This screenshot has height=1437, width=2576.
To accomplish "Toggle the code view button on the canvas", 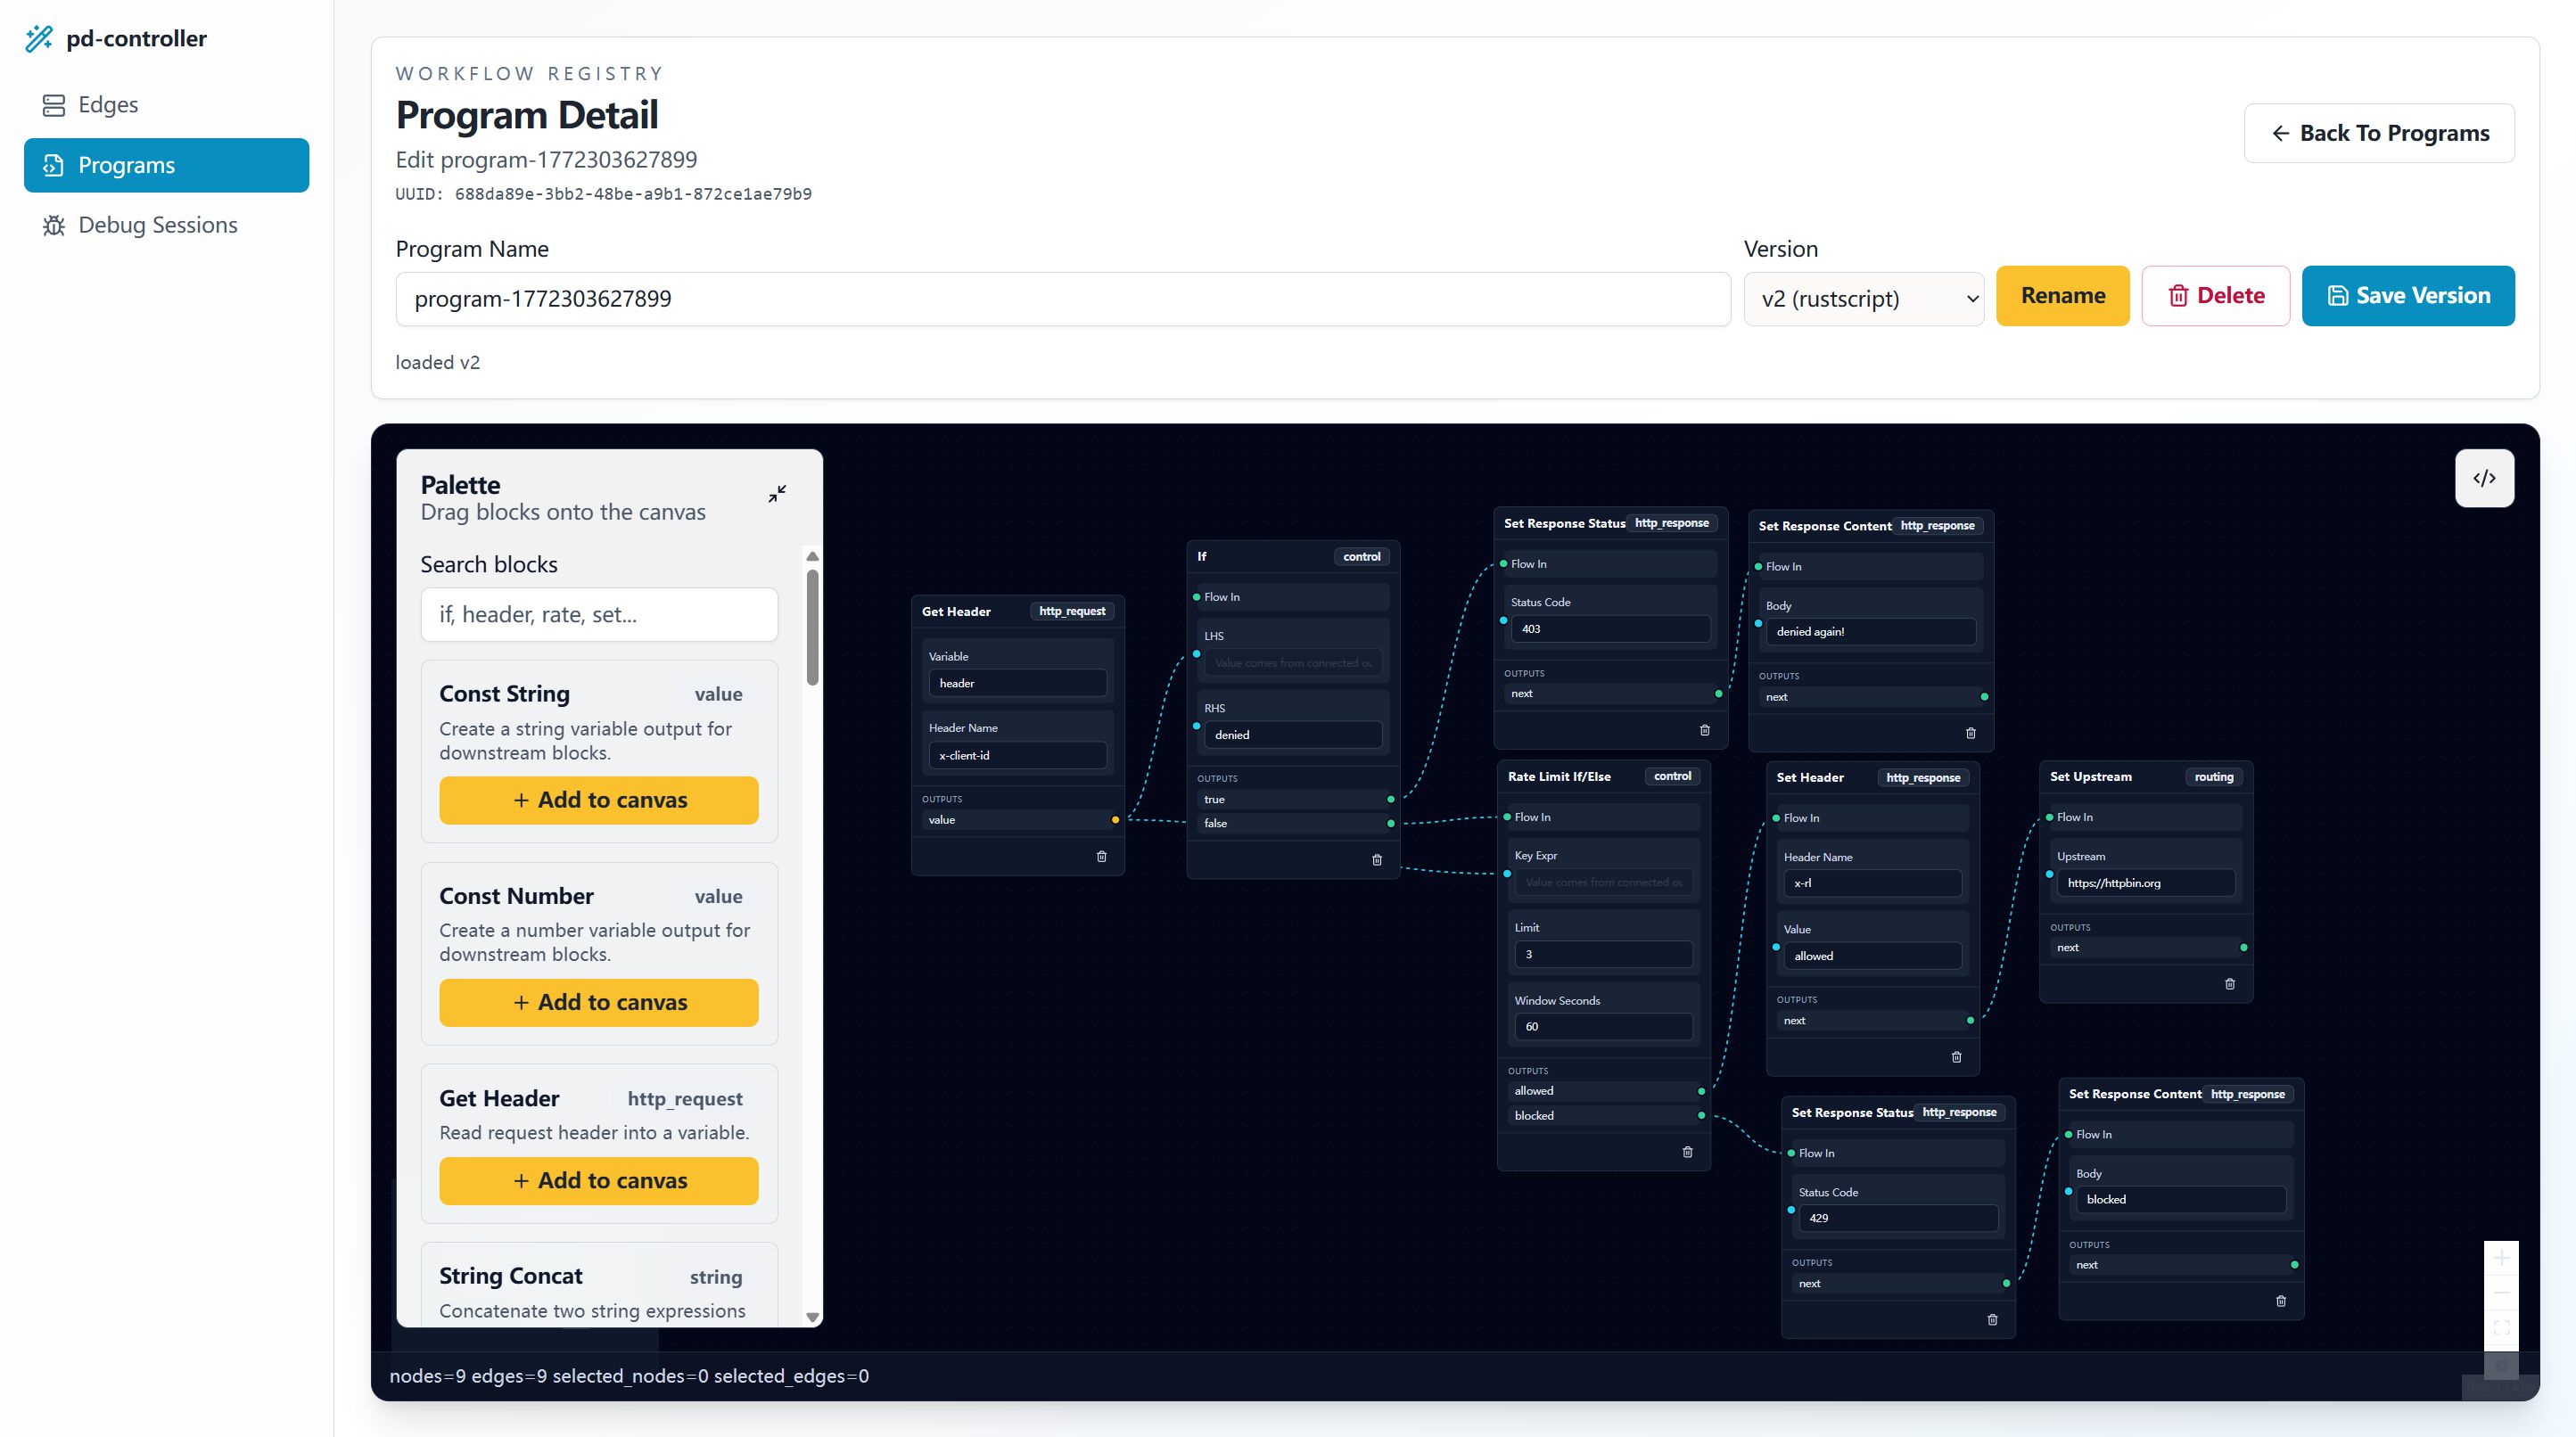I will [2484, 478].
